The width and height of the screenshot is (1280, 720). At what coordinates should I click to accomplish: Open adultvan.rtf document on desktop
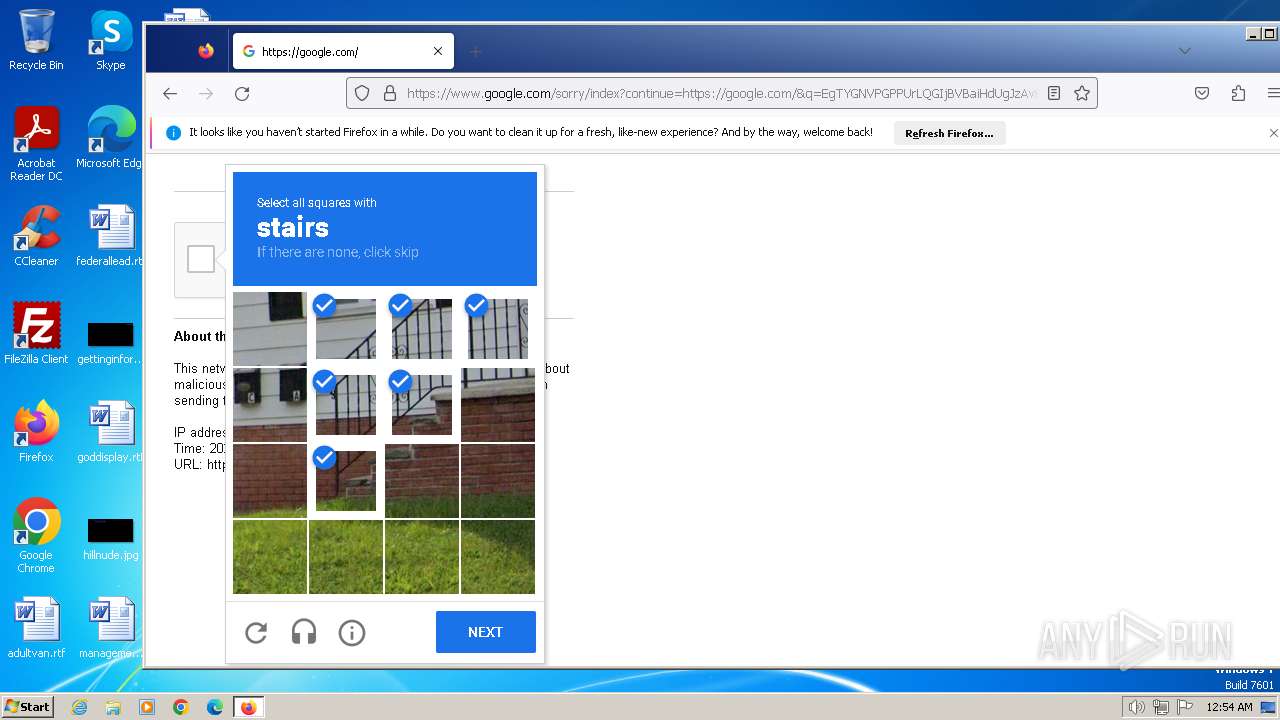pos(36,629)
